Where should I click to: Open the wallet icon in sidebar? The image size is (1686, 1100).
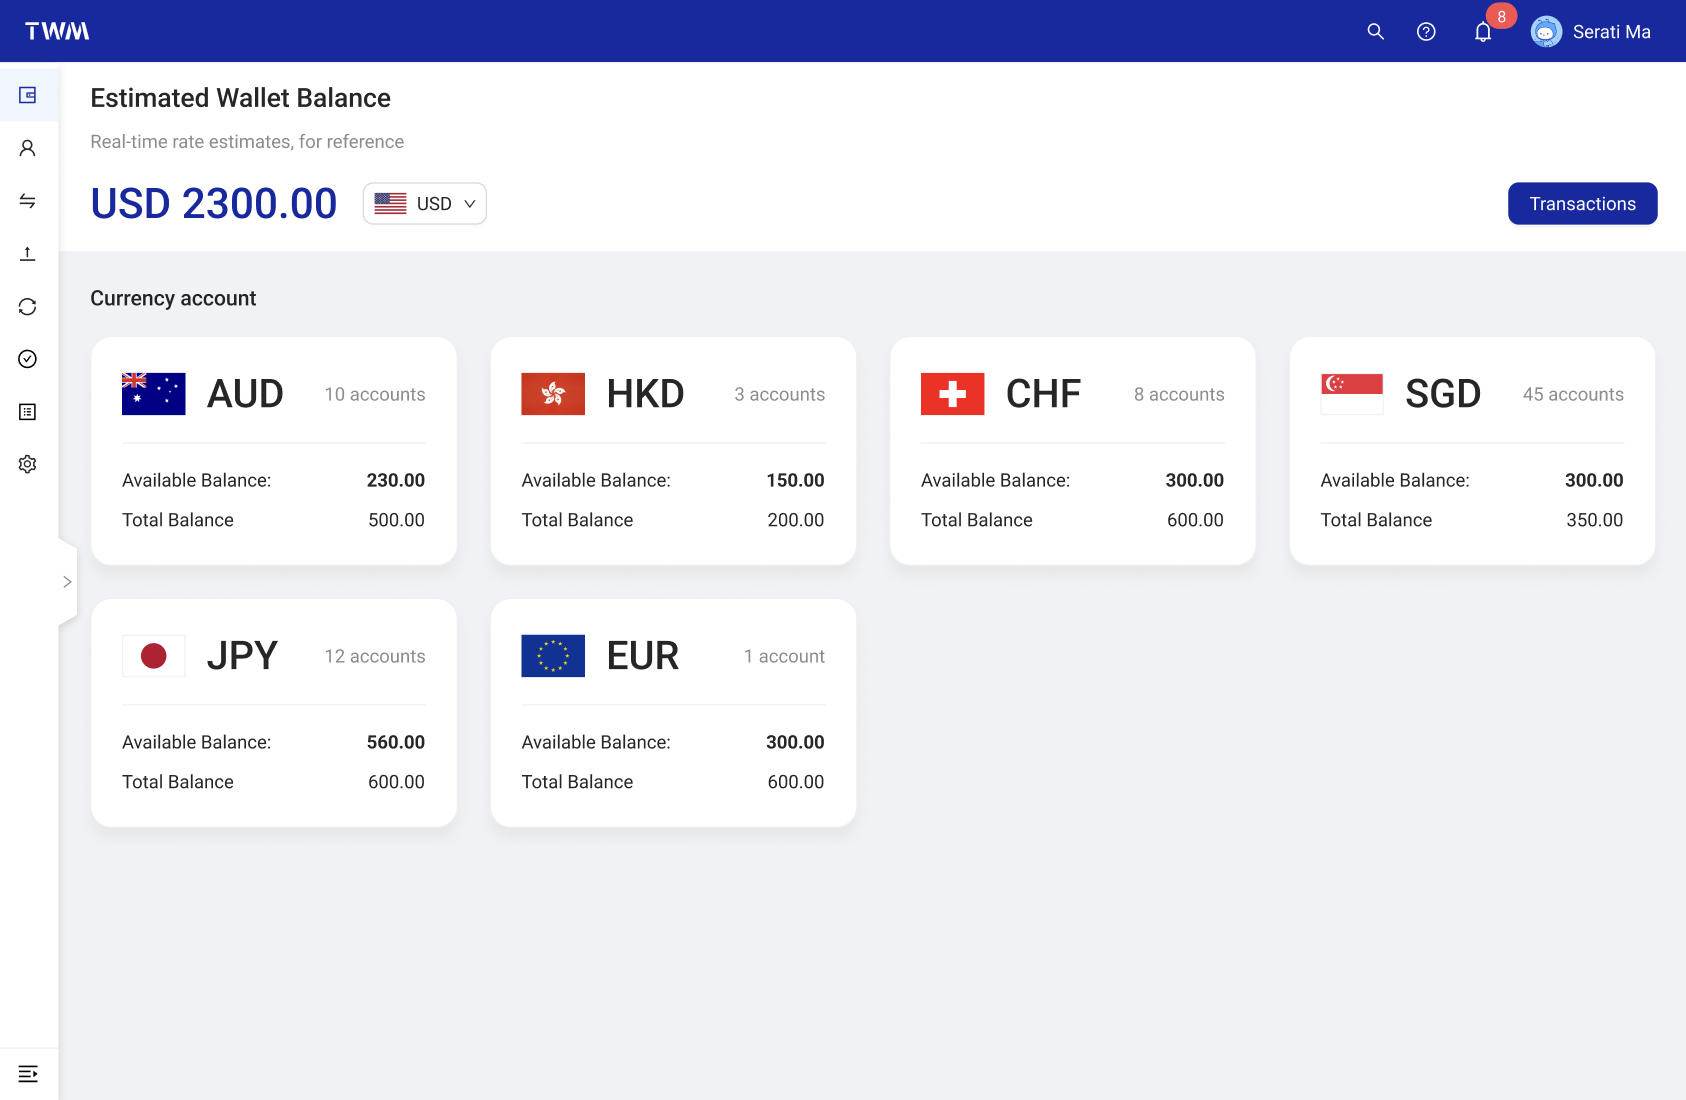(28, 95)
